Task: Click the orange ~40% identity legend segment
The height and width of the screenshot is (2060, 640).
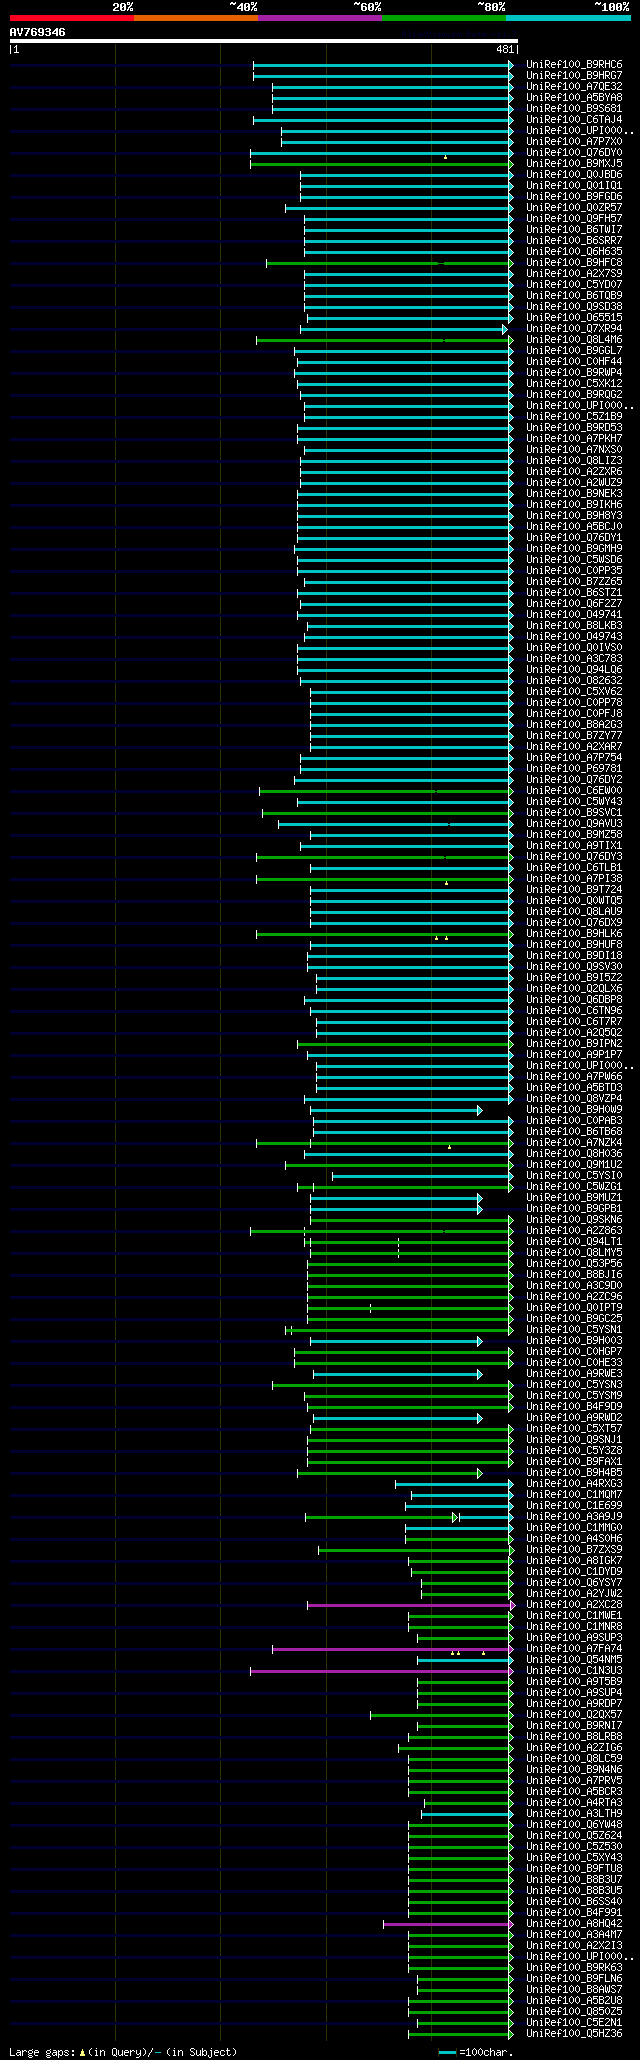Action: click(196, 18)
